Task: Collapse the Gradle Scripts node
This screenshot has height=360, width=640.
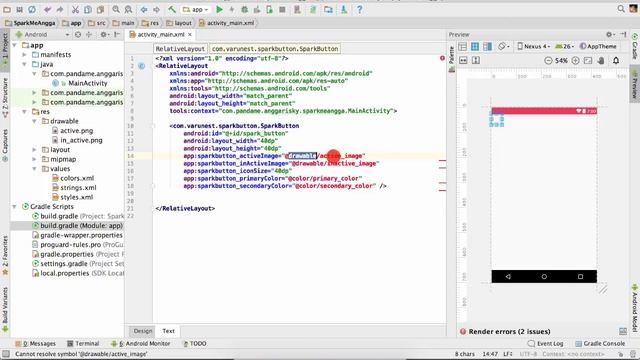Action: [x=15, y=207]
